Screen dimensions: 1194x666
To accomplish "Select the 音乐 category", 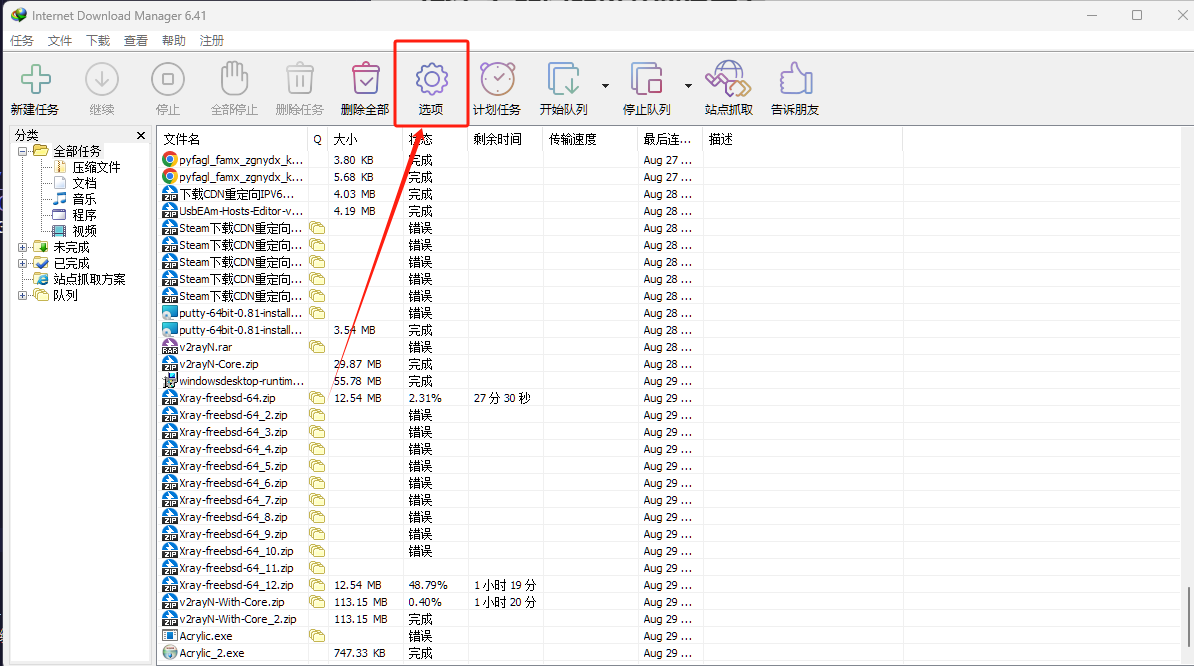I will pos(85,199).
